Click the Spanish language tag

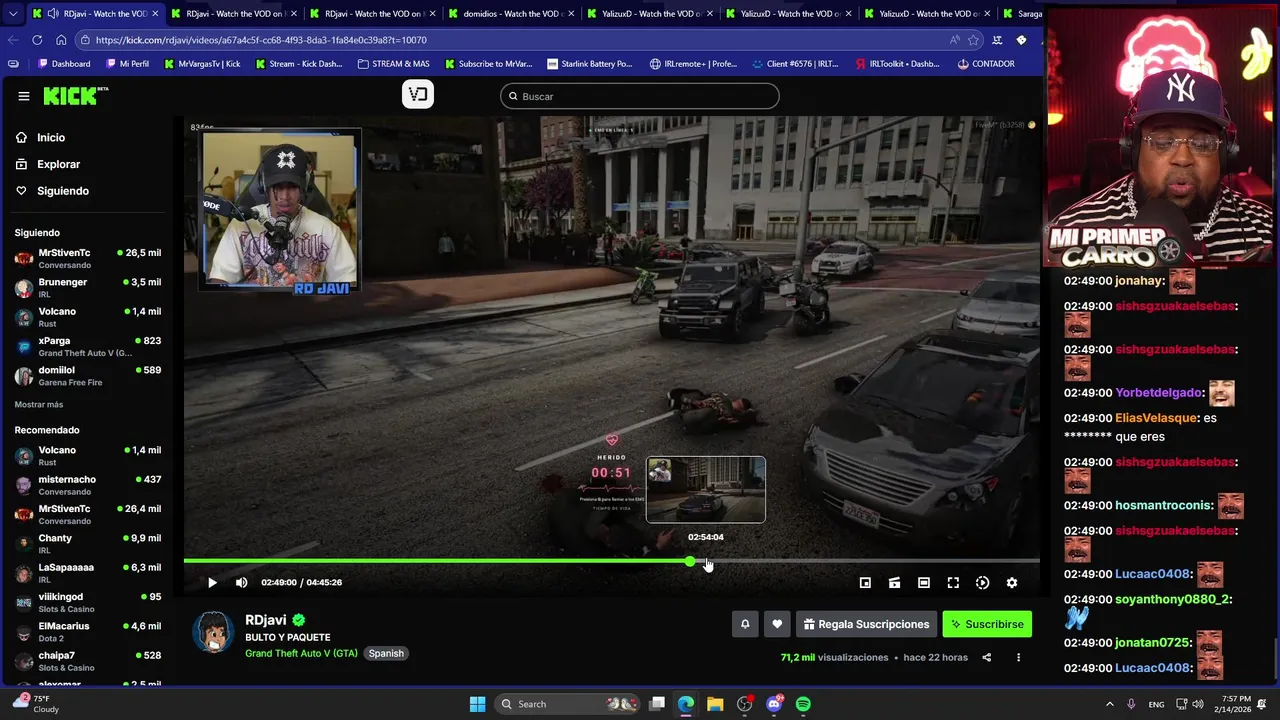(386, 653)
